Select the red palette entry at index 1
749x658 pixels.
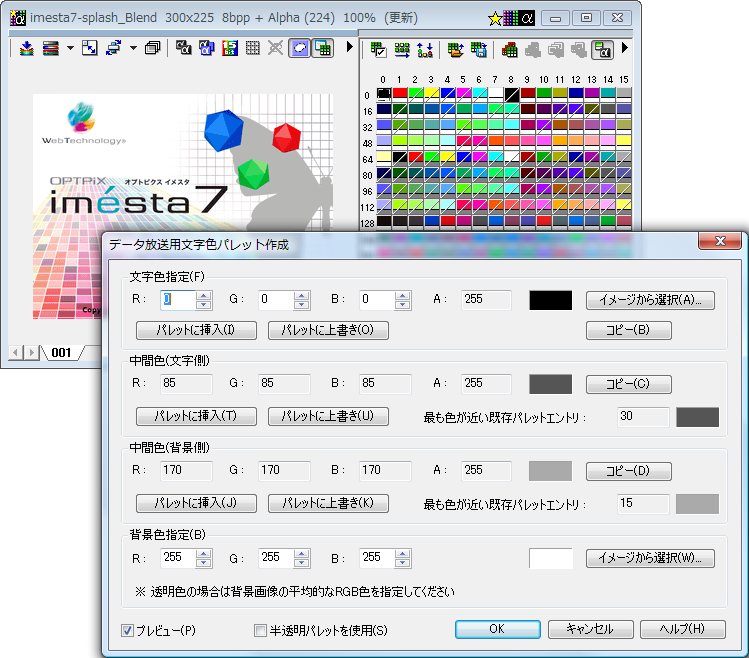click(400, 93)
